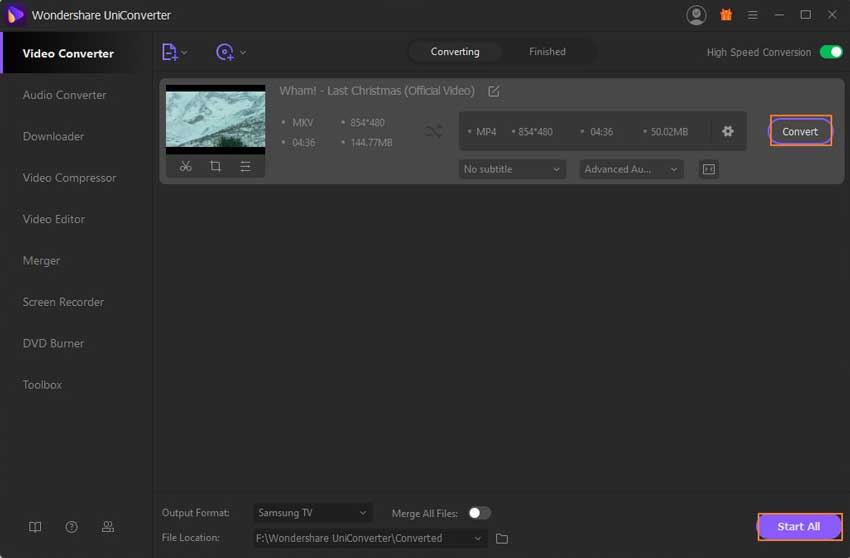850x558 pixels.
Task: Open the effects list icon under thumbnail
Action: [x=245, y=166]
